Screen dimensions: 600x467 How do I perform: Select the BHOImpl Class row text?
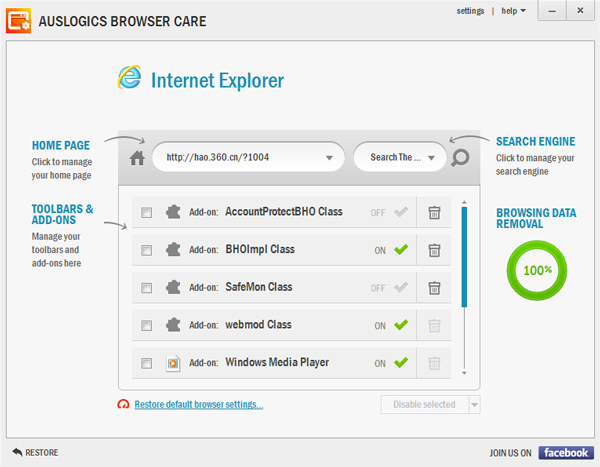pyautogui.click(x=260, y=250)
